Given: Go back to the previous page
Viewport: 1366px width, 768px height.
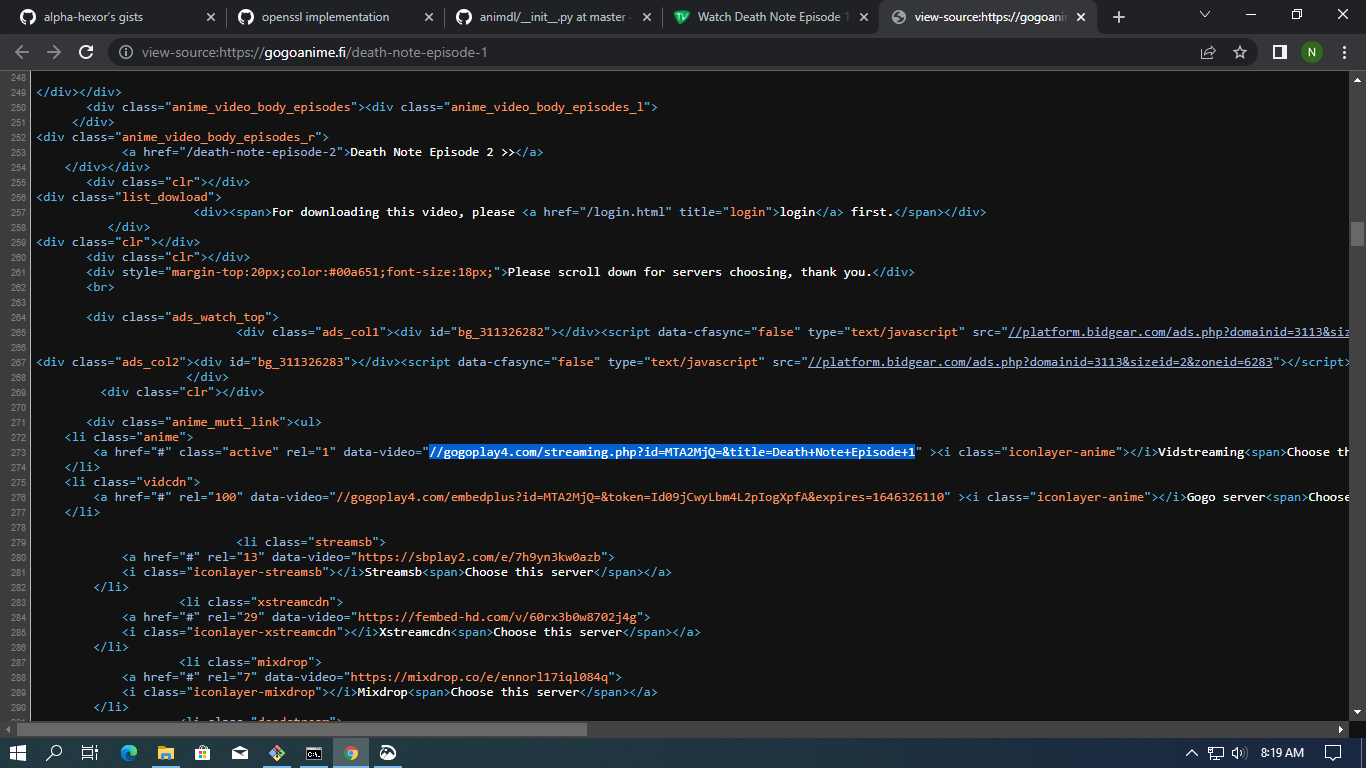Looking at the screenshot, I should click(21, 53).
